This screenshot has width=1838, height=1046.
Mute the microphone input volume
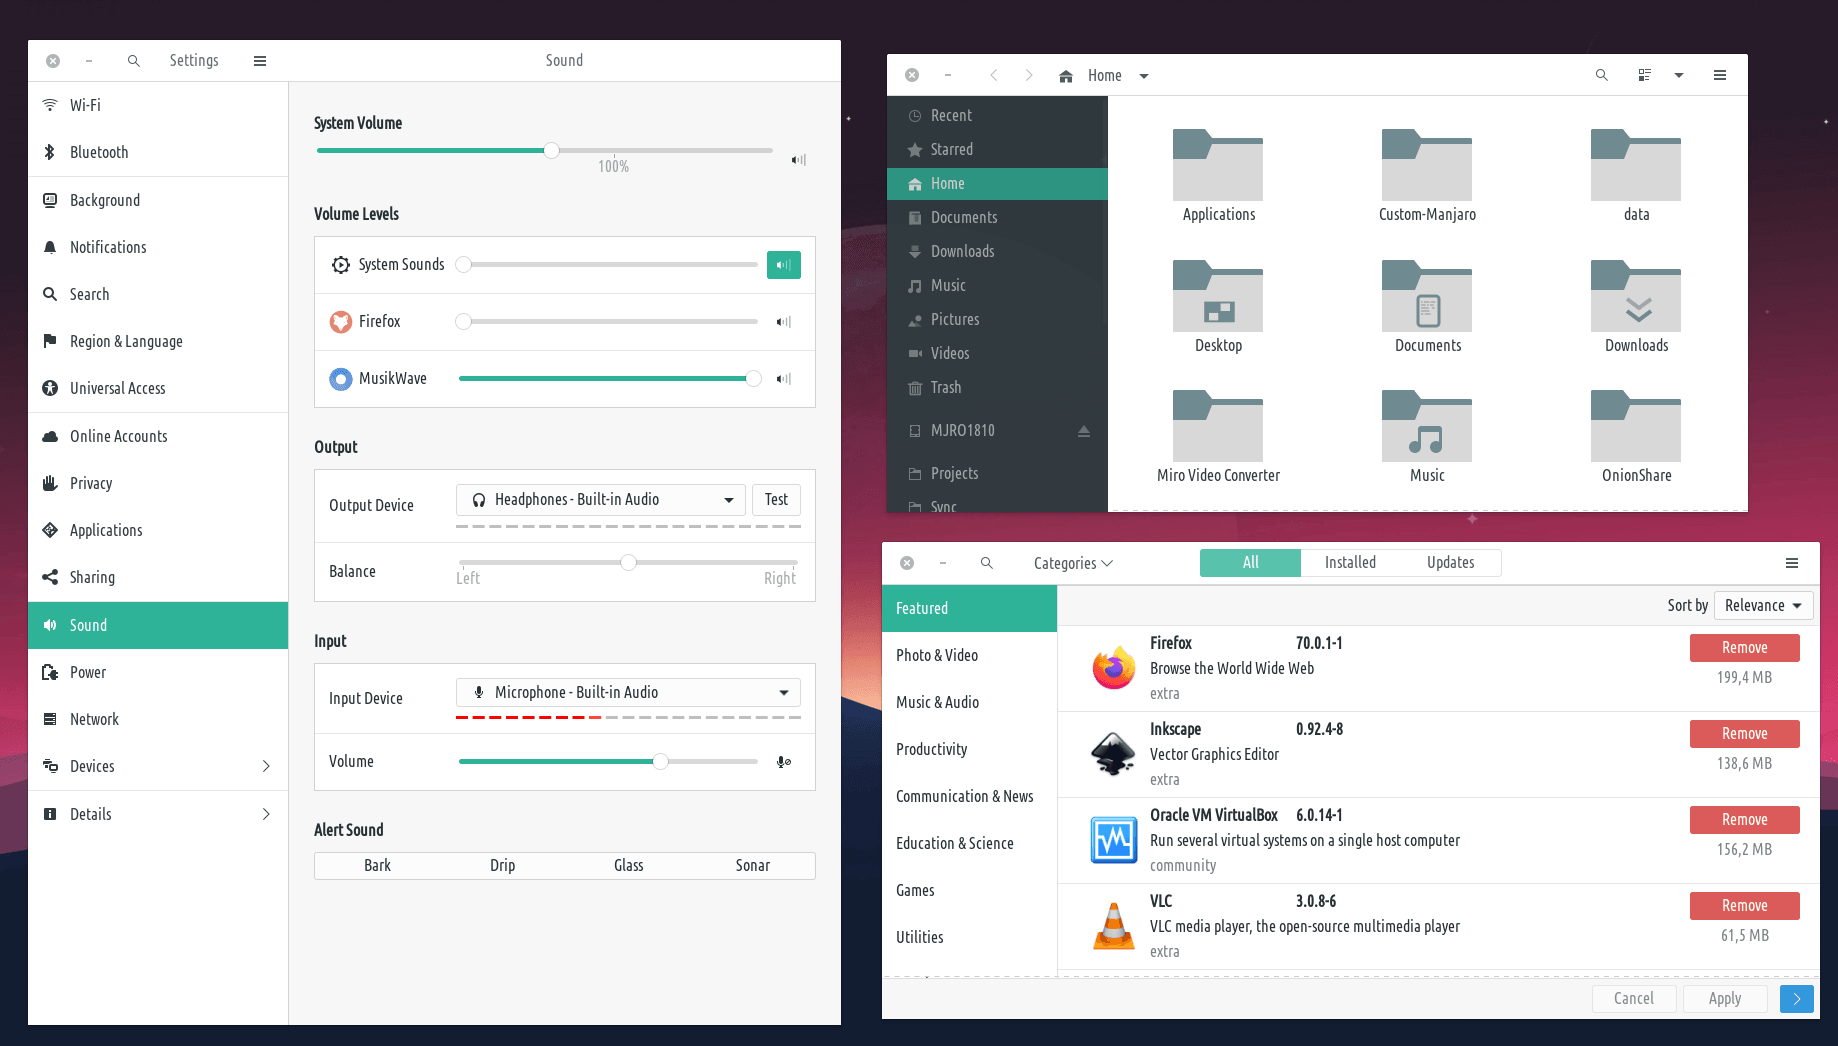point(783,762)
